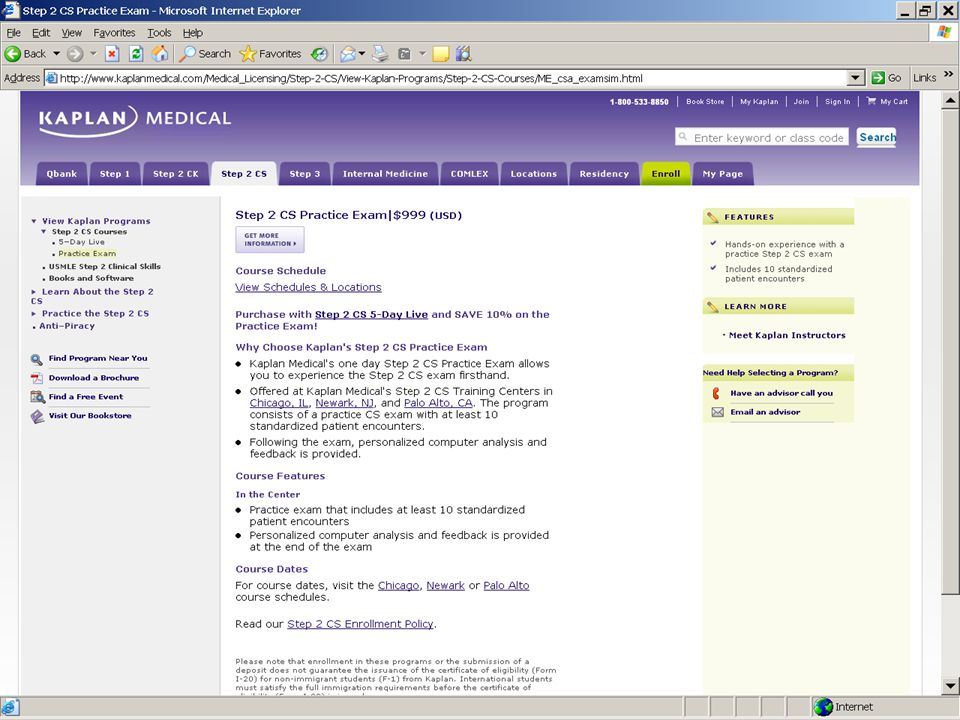Viewport: 960px width, 720px height.
Task: Expand Practice the Step 2 CS section
Action: (34, 313)
